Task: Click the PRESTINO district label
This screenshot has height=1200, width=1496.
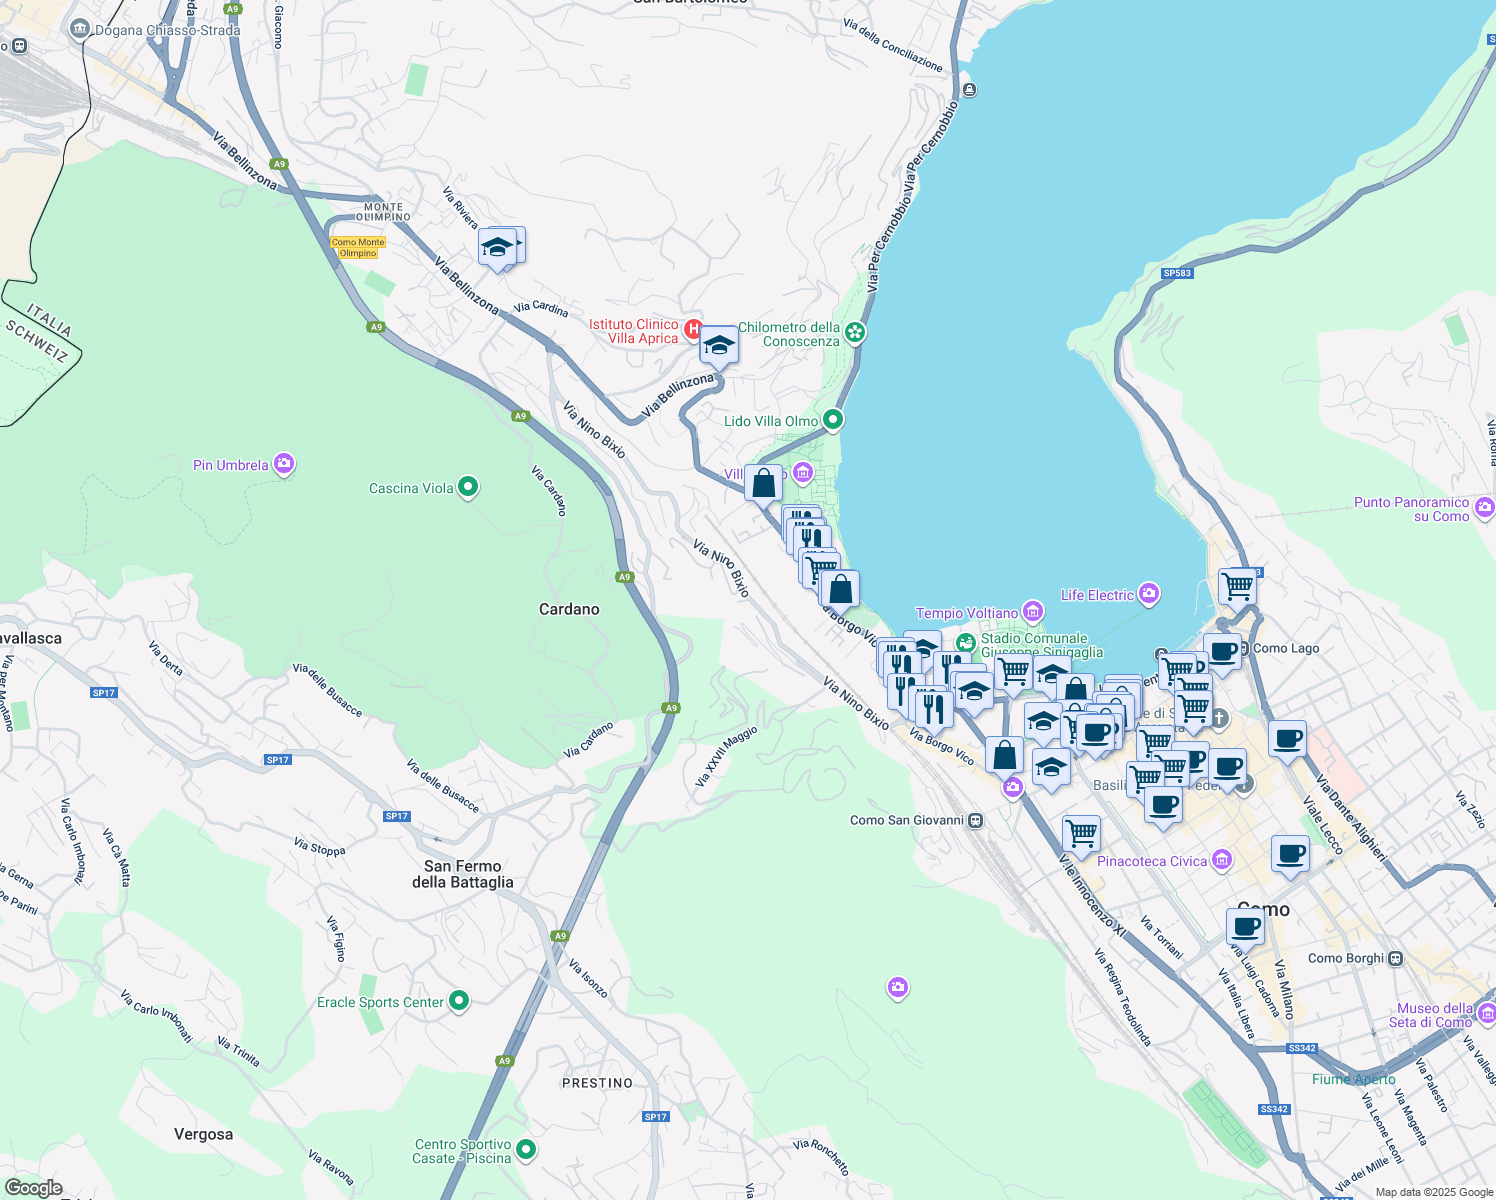Action: tap(597, 1083)
